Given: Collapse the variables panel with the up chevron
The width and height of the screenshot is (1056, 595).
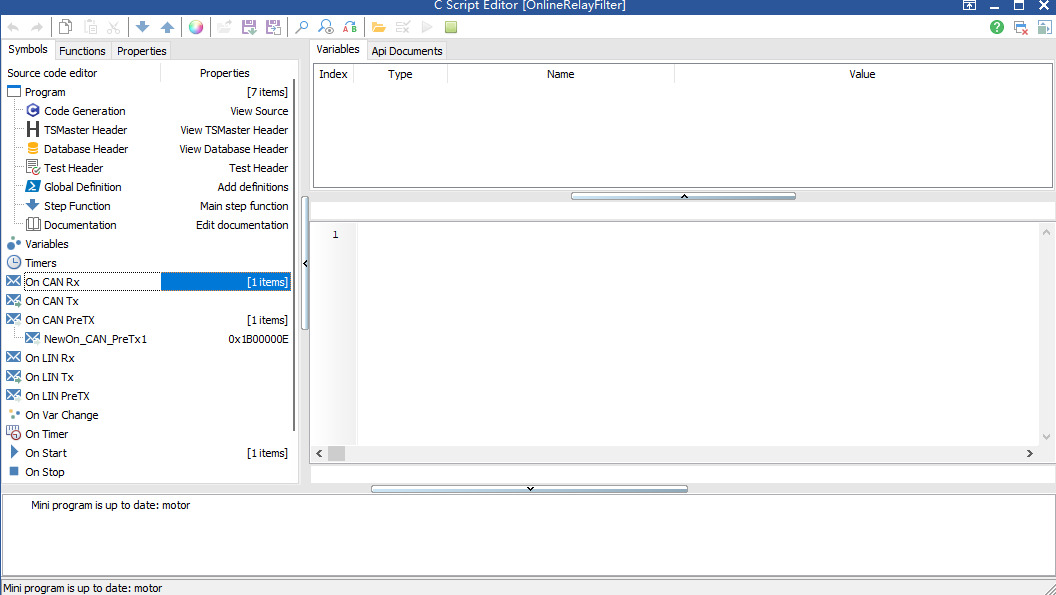Looking at the screenshot, I should point(684,196).
